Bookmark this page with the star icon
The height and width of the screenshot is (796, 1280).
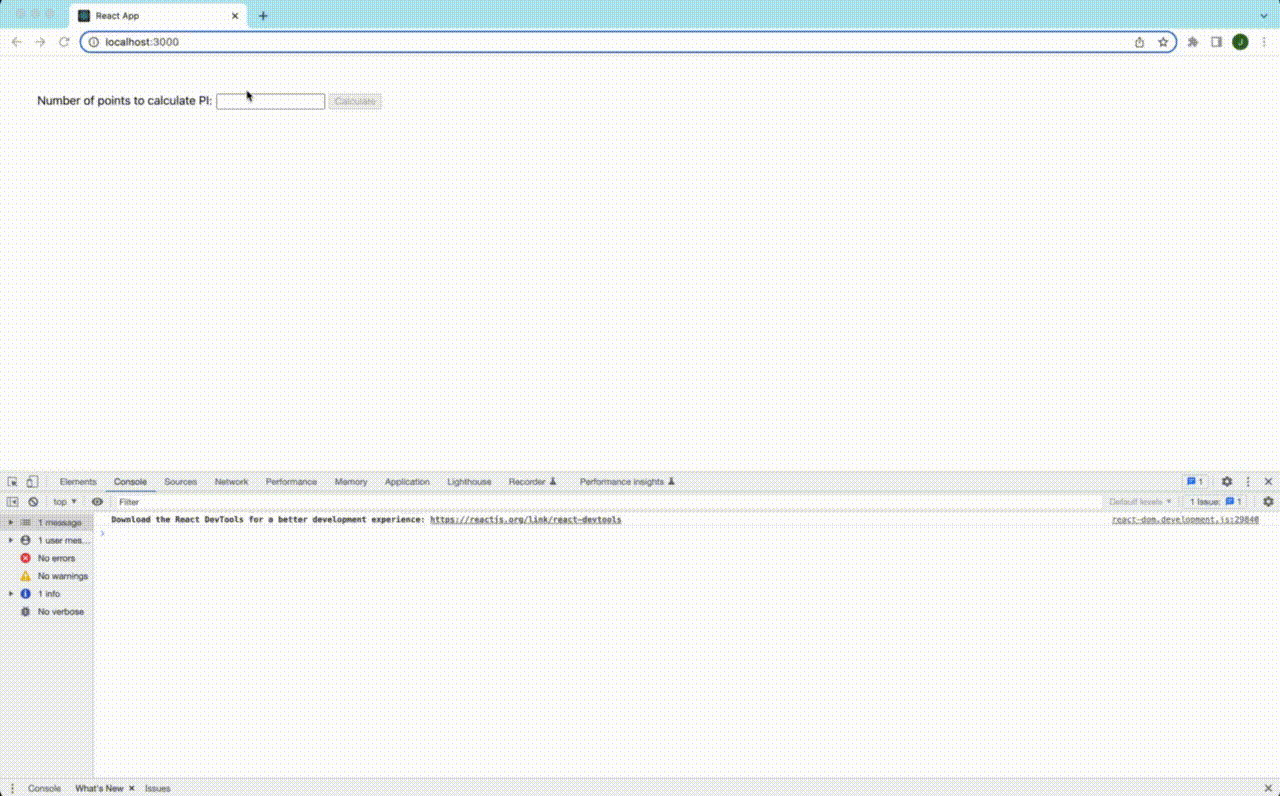click(x=1163, y=42)
